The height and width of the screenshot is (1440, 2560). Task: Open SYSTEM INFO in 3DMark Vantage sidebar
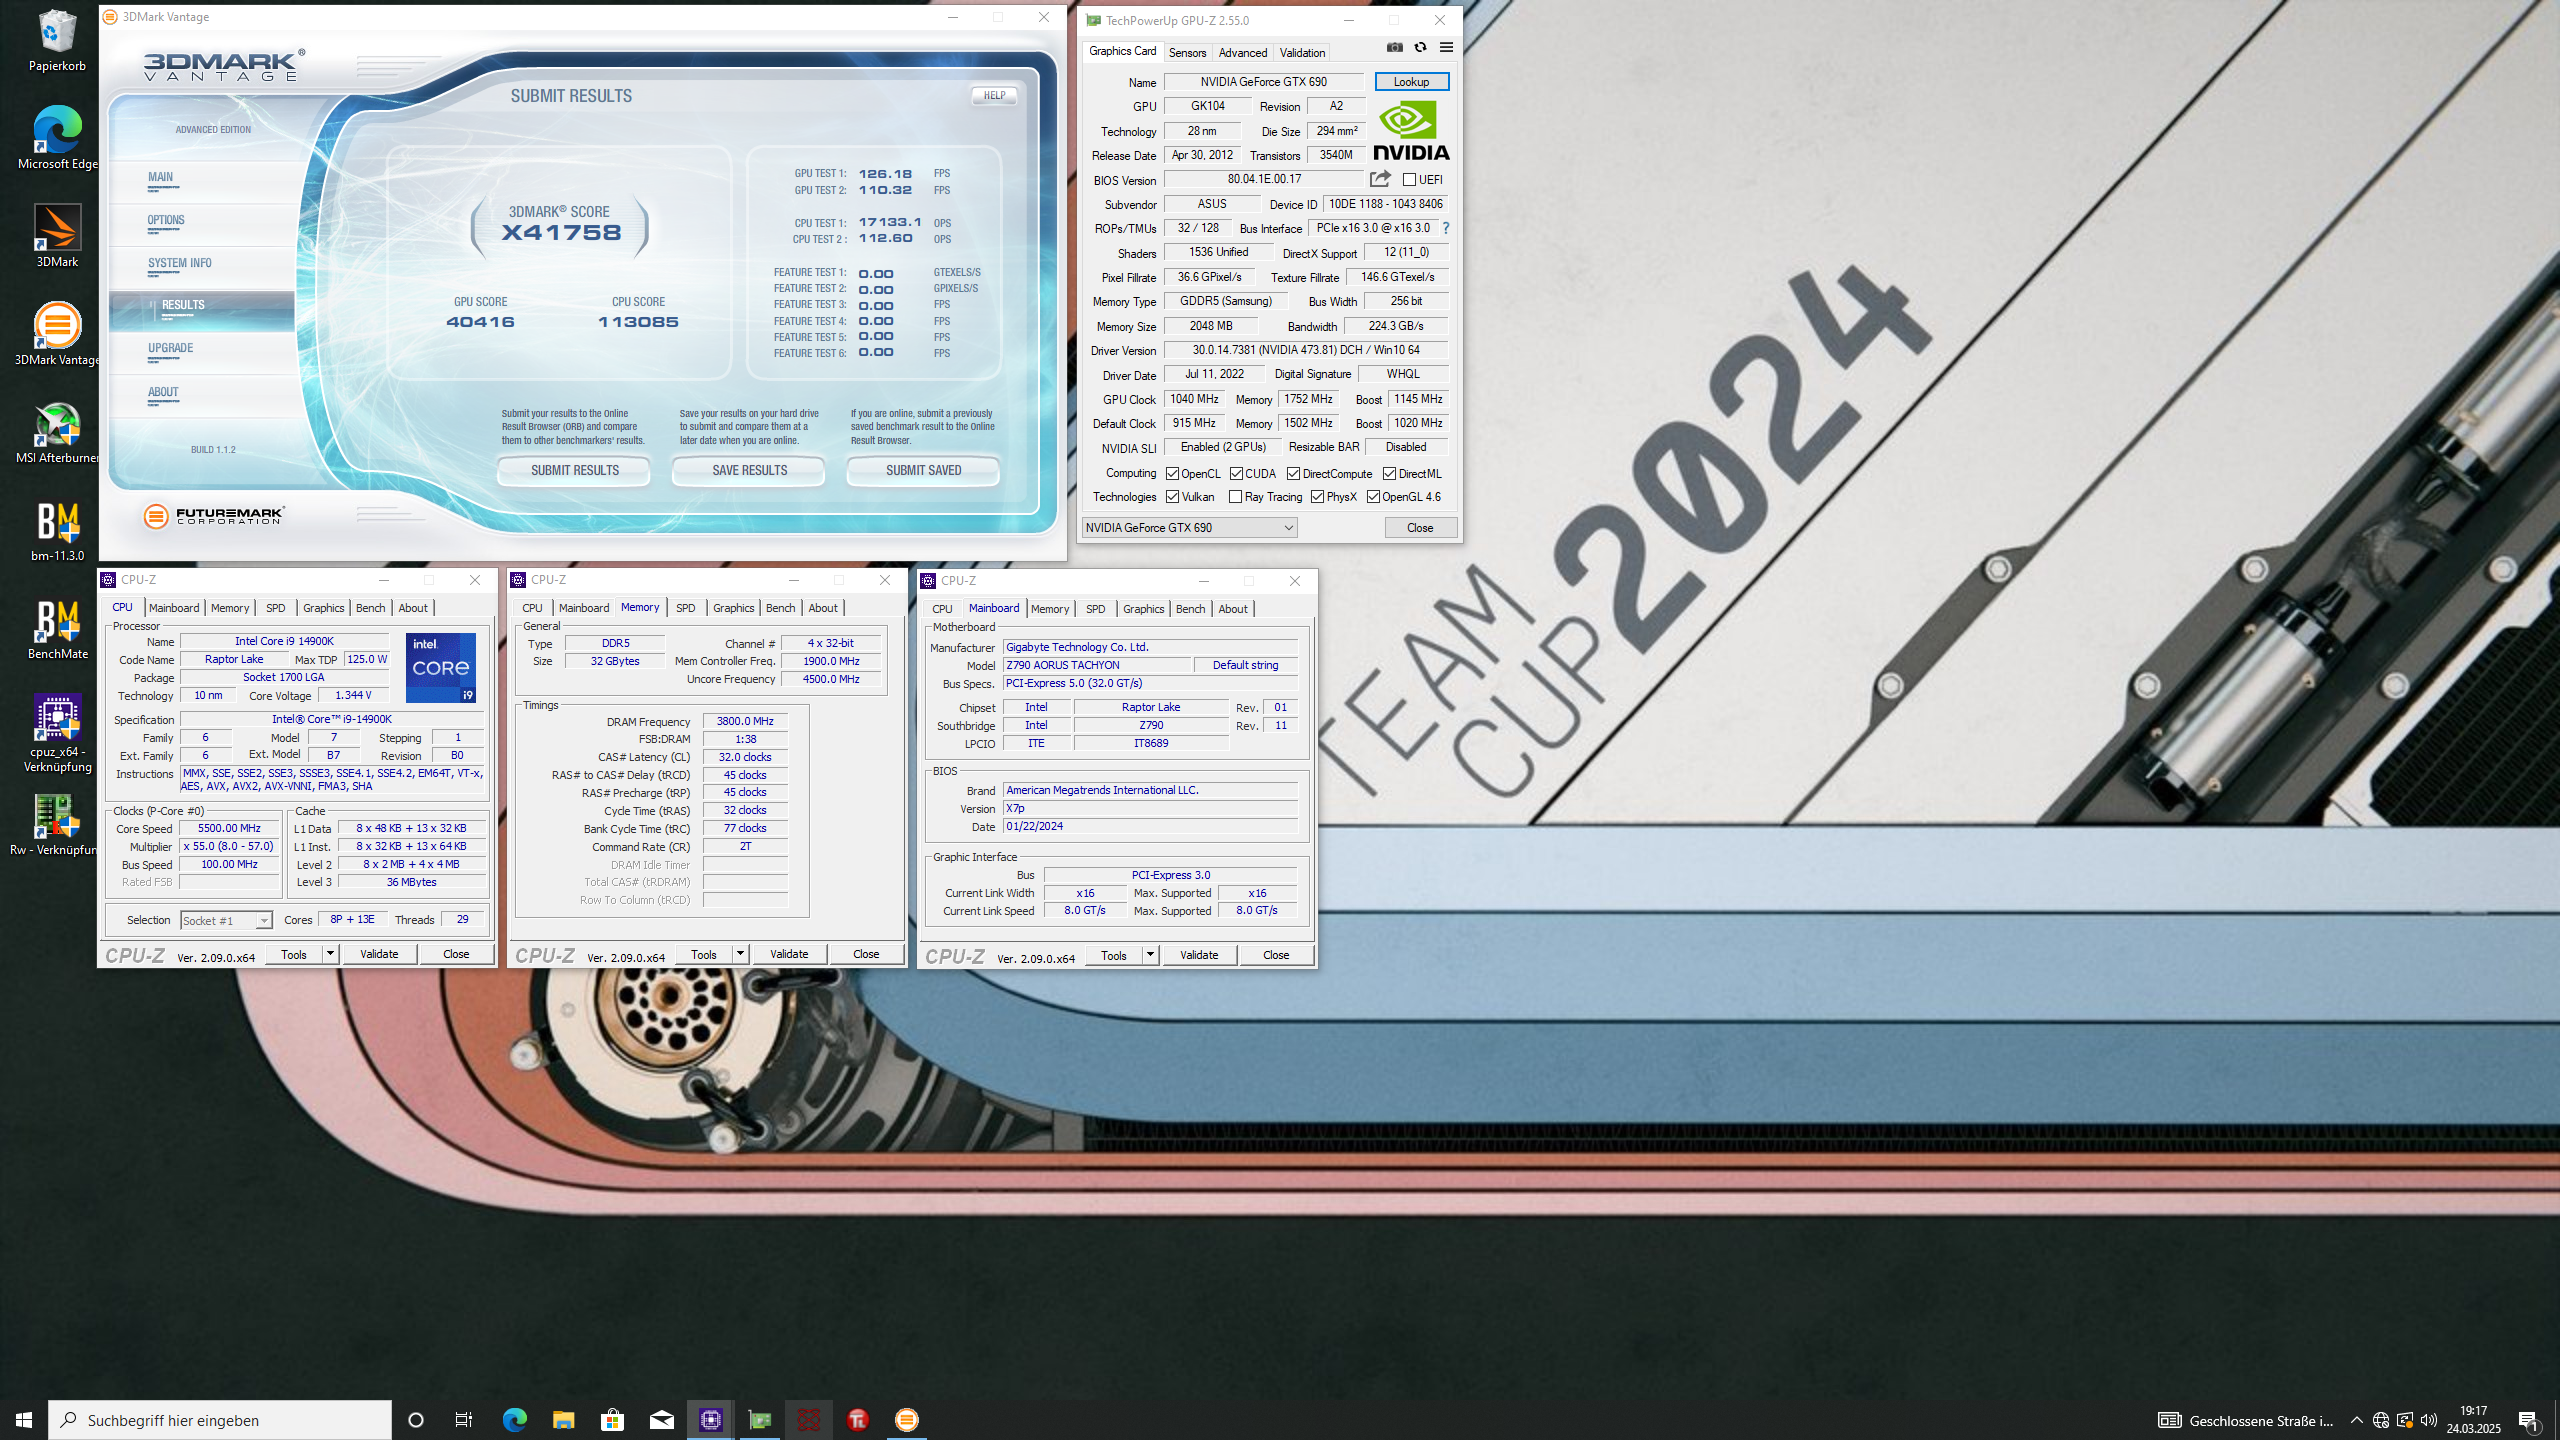coord(180,264)
